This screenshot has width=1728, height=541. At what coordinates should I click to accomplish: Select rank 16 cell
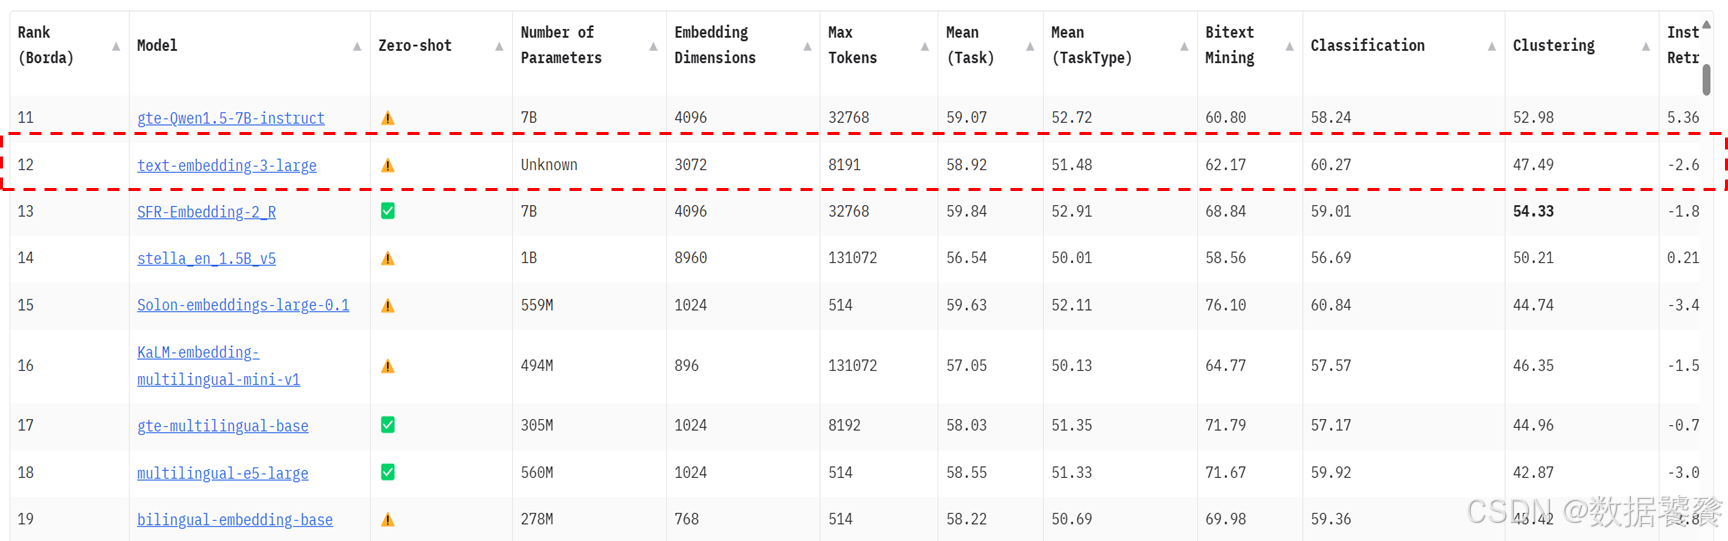(x=26, y=366)
